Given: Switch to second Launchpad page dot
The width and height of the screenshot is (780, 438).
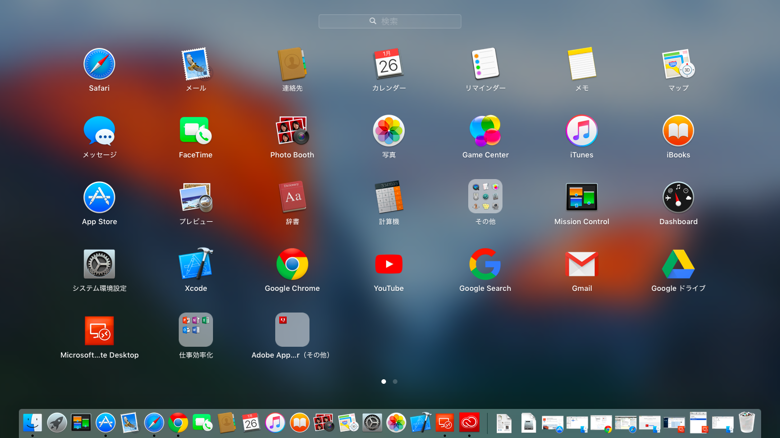Looking at the screenshot, I should 395,382.
